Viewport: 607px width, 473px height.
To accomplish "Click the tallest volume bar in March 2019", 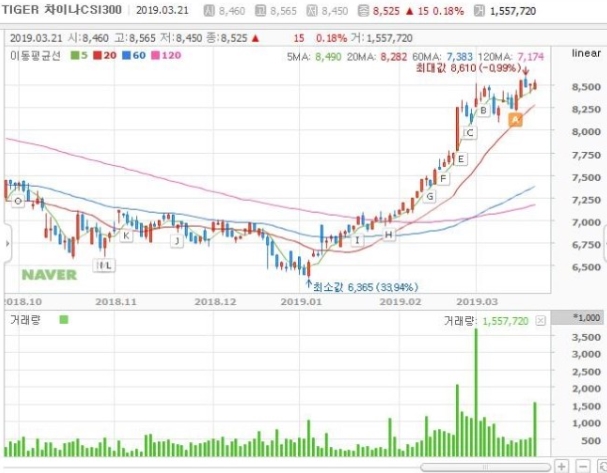I will pyautogui.click(x=476, y=392).
